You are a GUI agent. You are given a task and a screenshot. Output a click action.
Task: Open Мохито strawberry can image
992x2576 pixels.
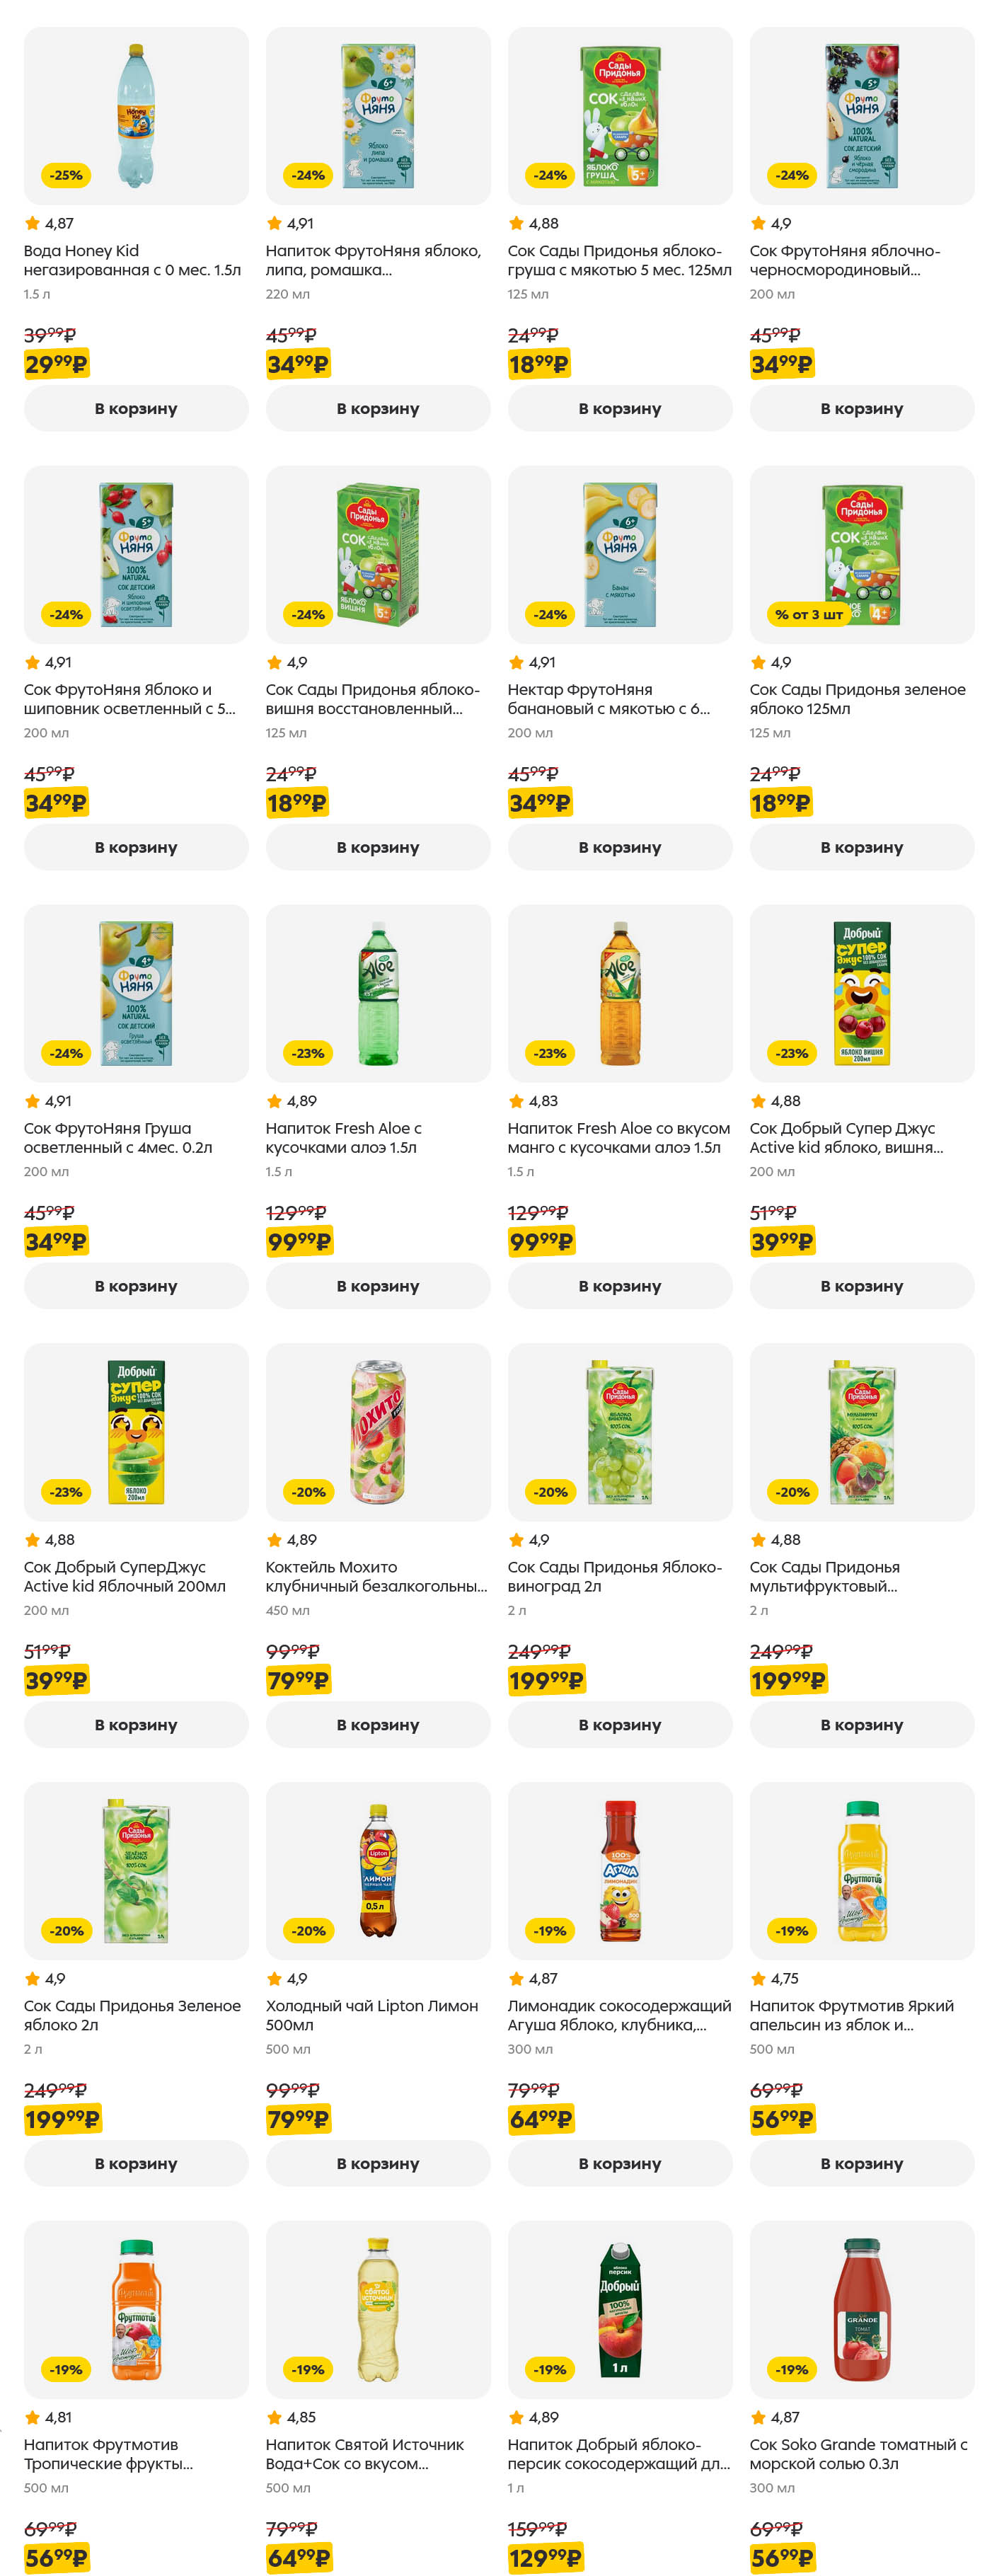coord(377,1431)
